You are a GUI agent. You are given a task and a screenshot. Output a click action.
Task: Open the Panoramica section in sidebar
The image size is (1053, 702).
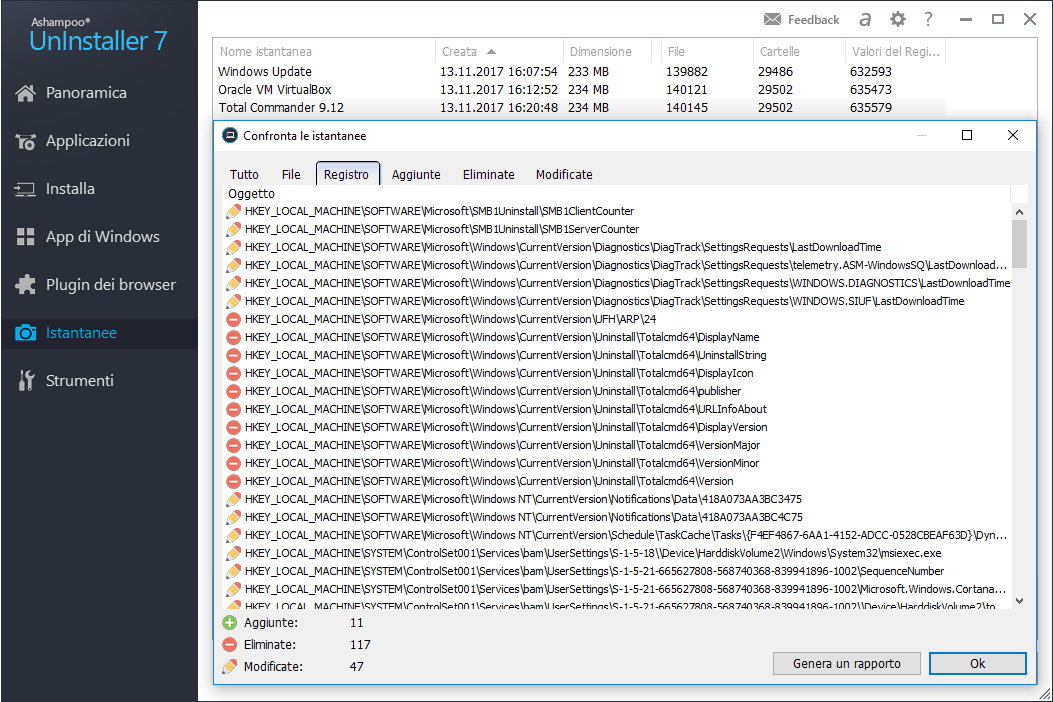[x=86, y=93]
